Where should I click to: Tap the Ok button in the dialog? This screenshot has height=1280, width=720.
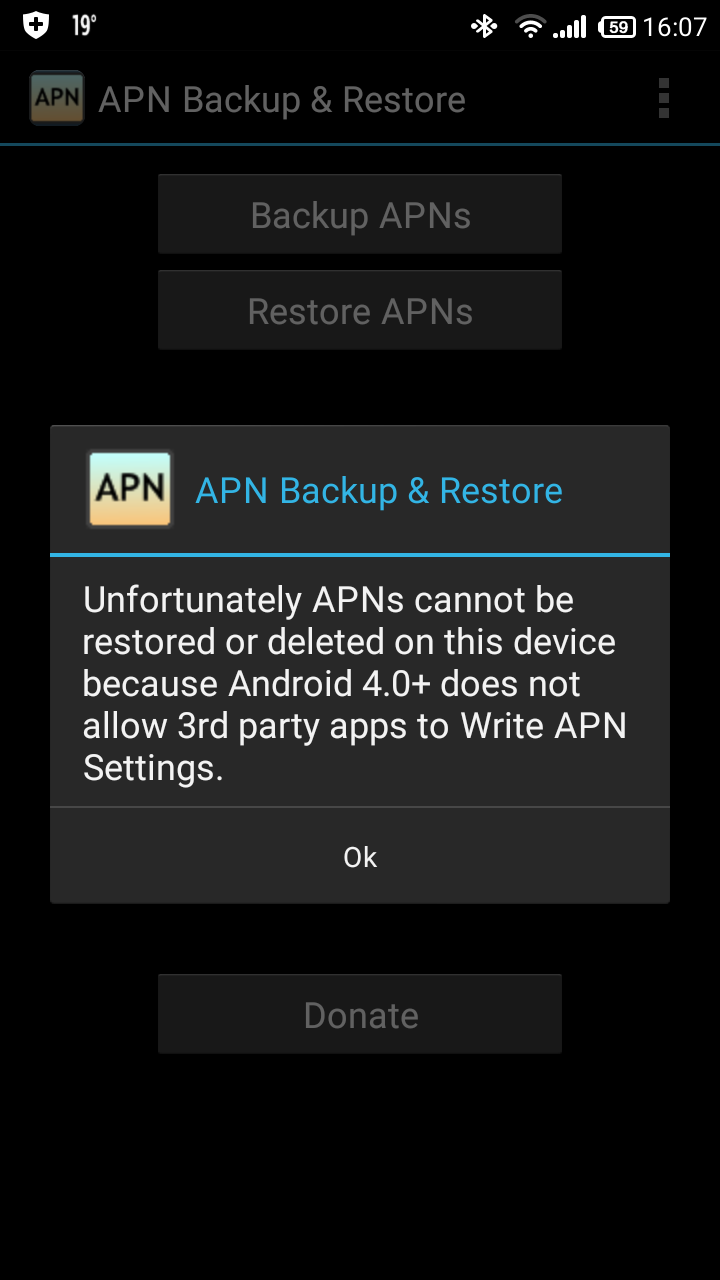coord(360,856)
